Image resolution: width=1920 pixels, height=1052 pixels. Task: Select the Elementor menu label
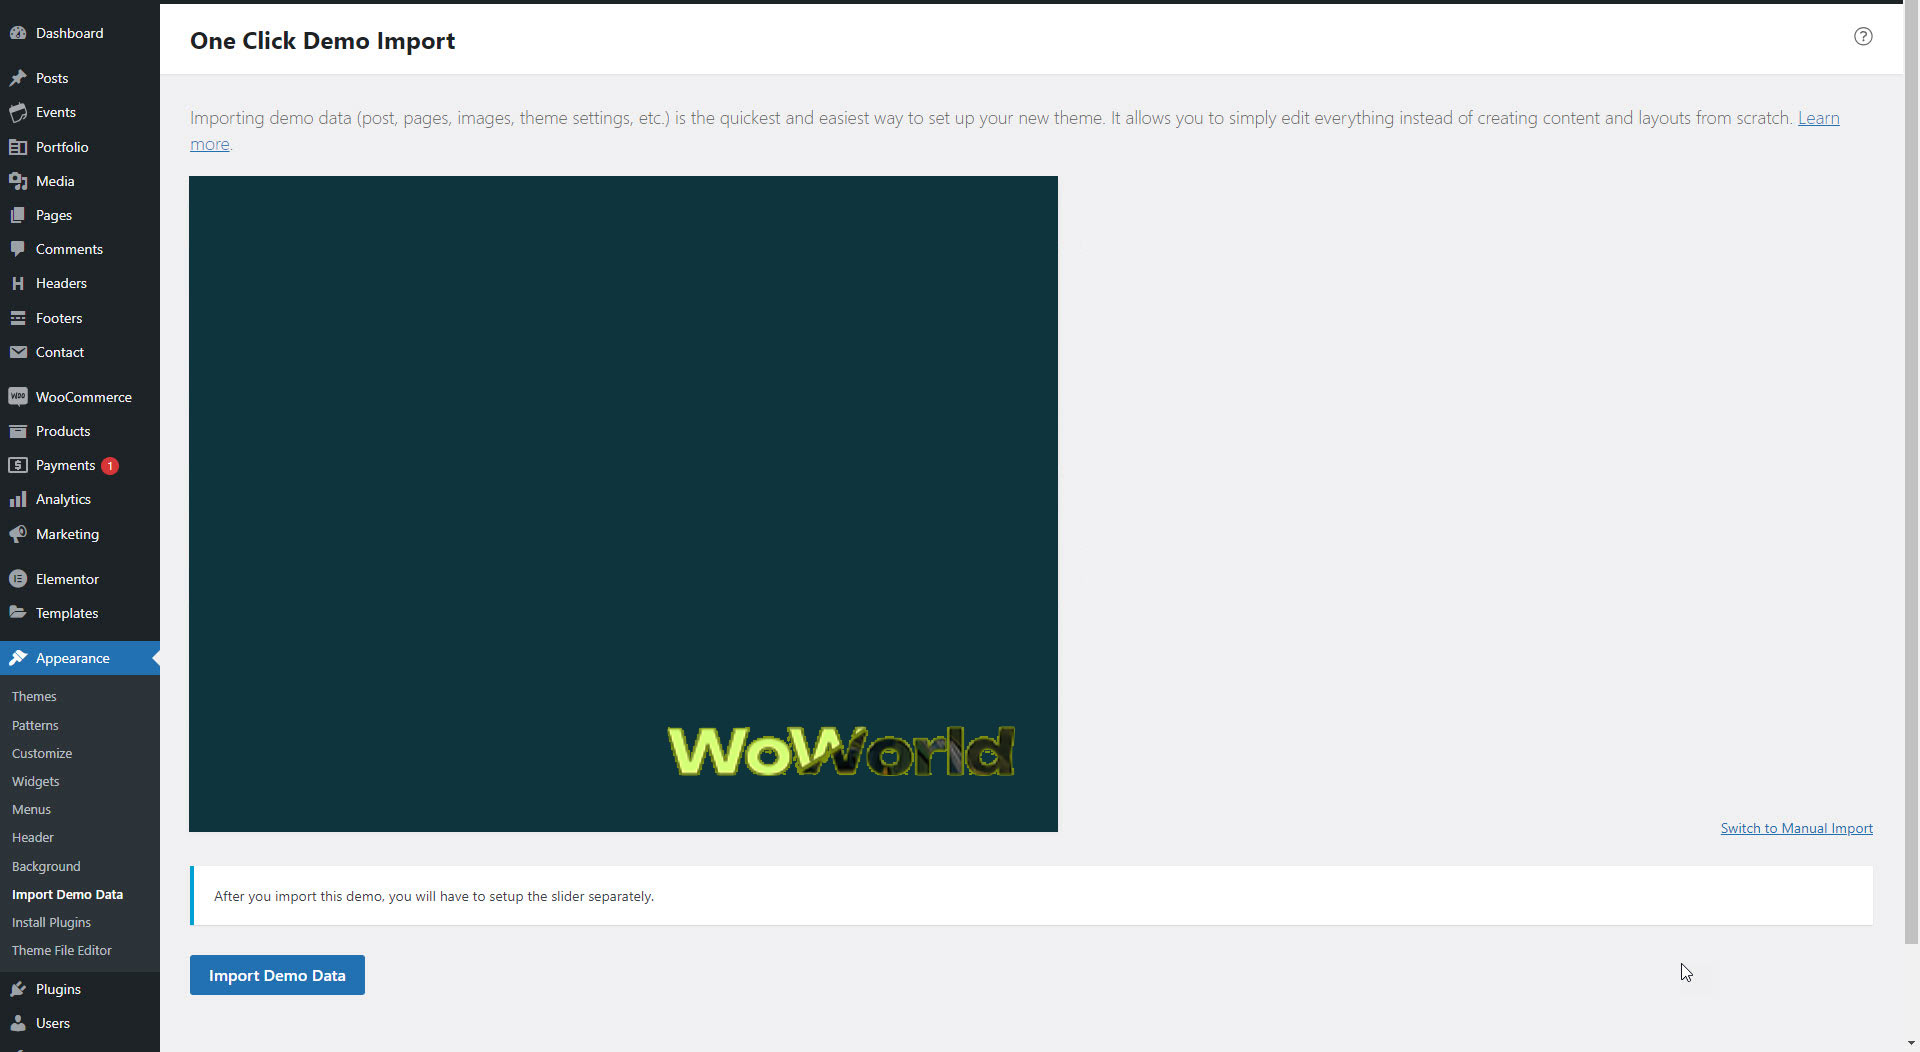tap(67, 579)
